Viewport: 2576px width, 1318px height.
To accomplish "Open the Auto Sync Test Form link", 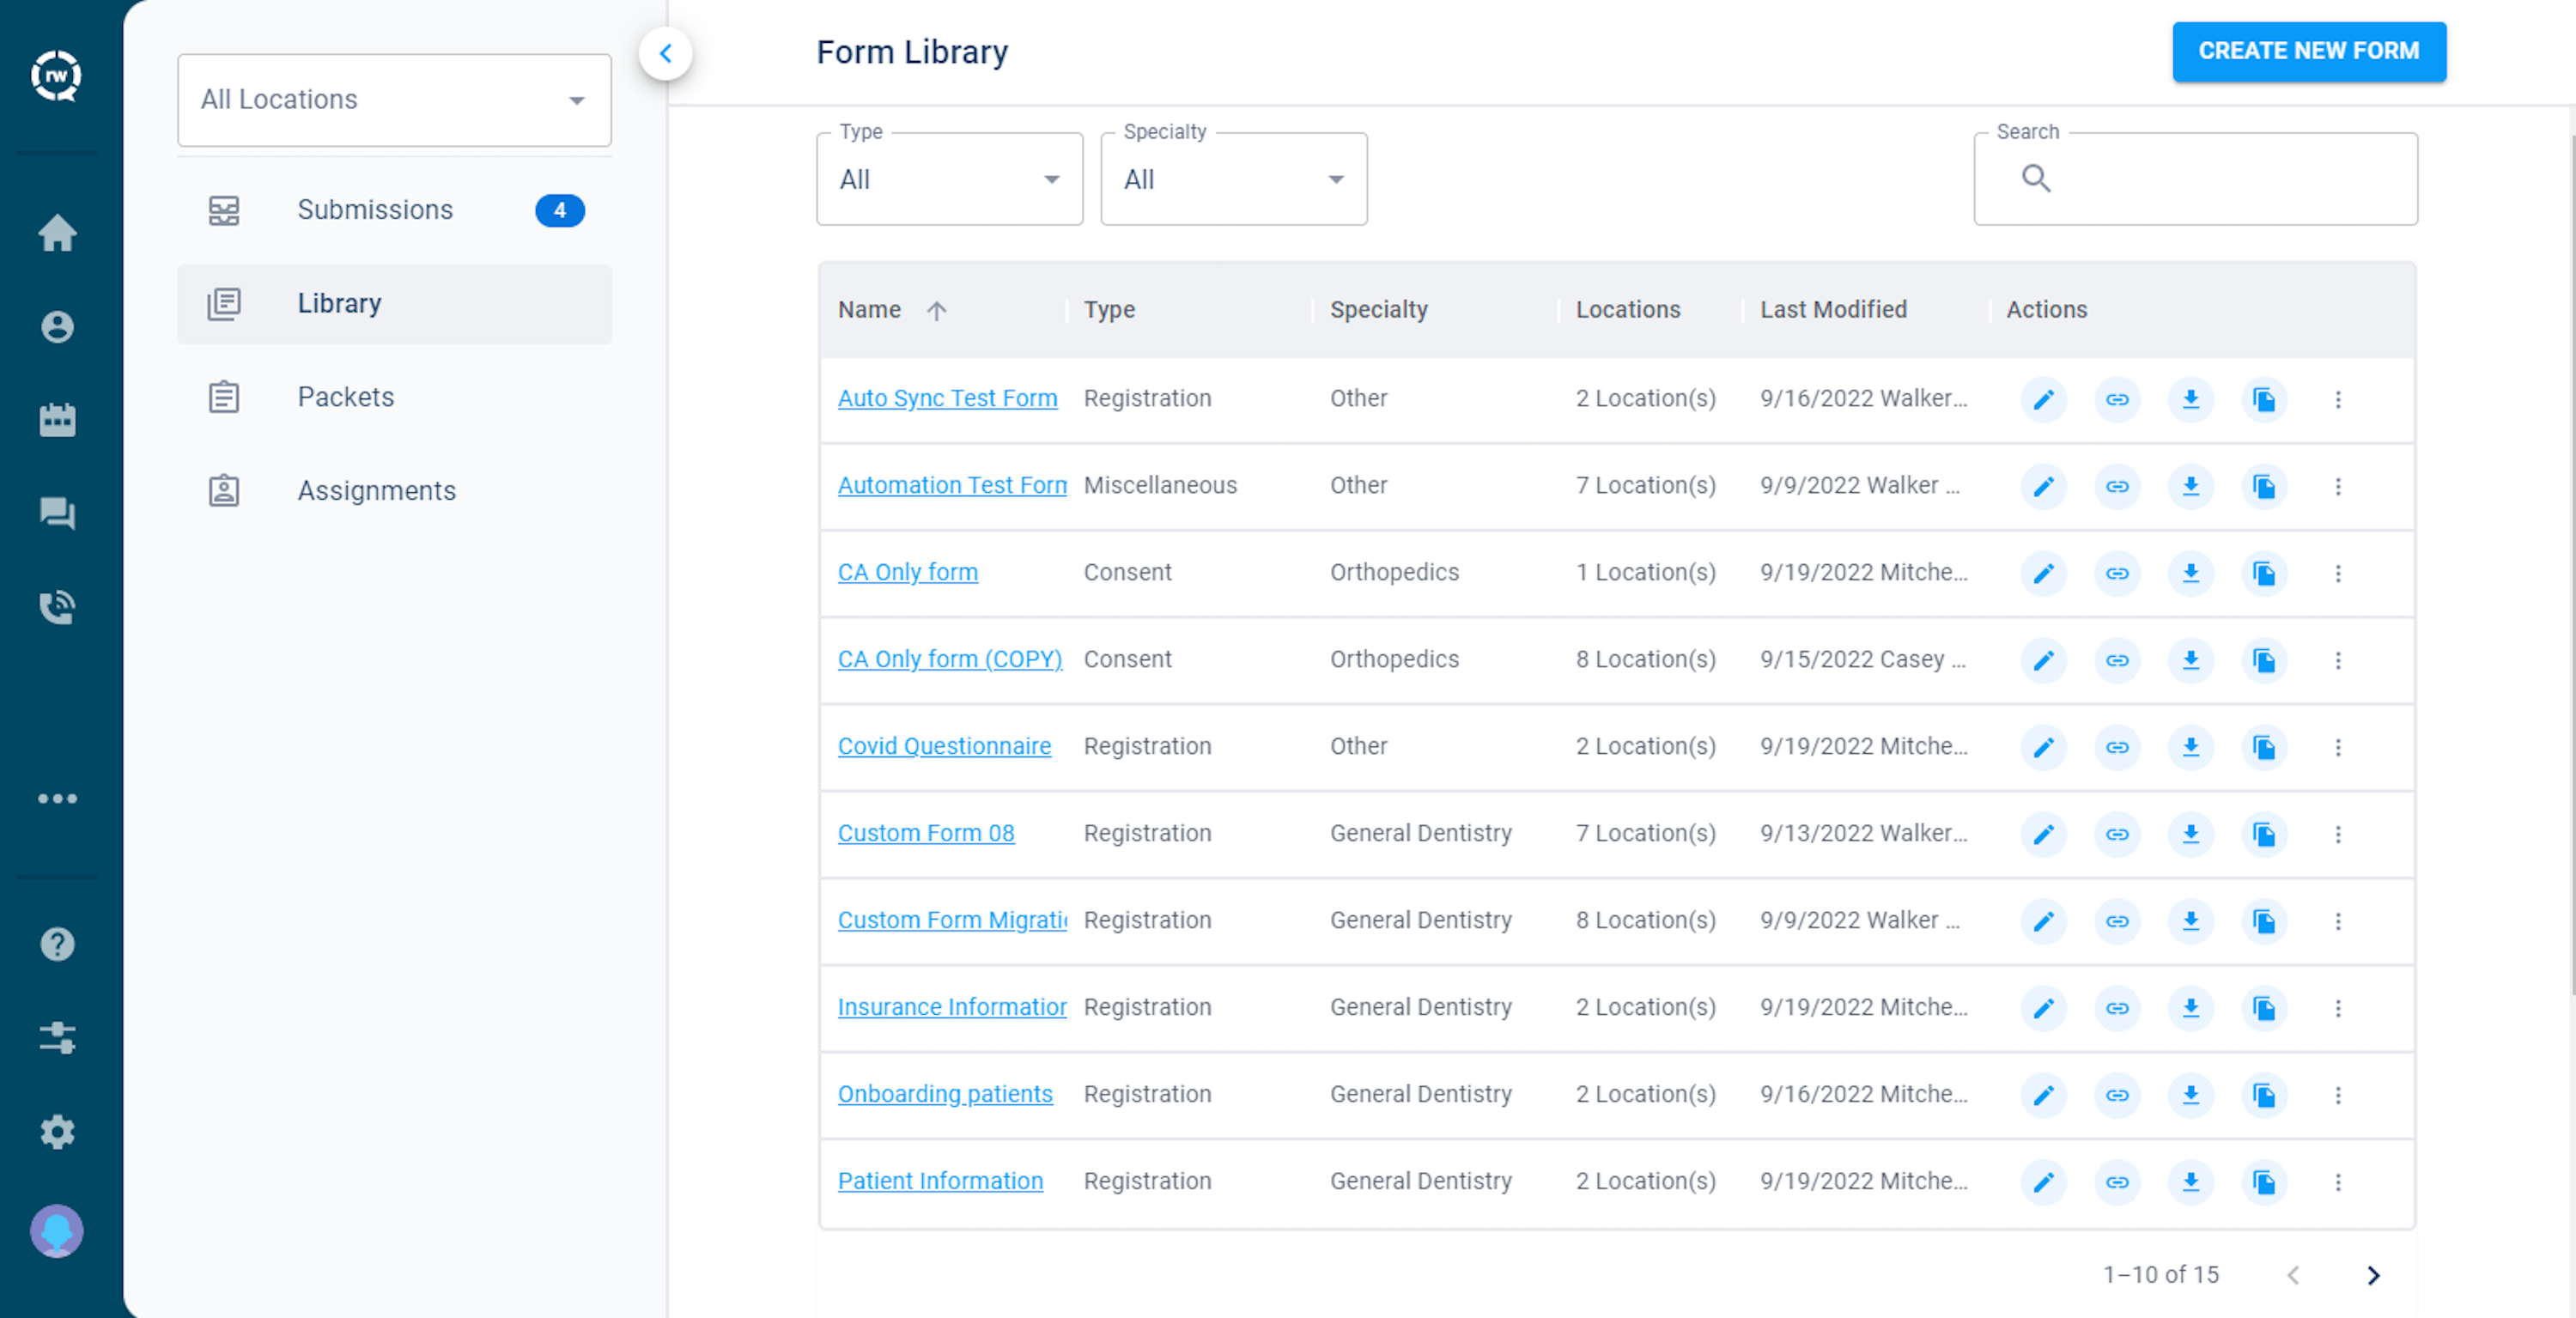I will (x=947, y=398).
